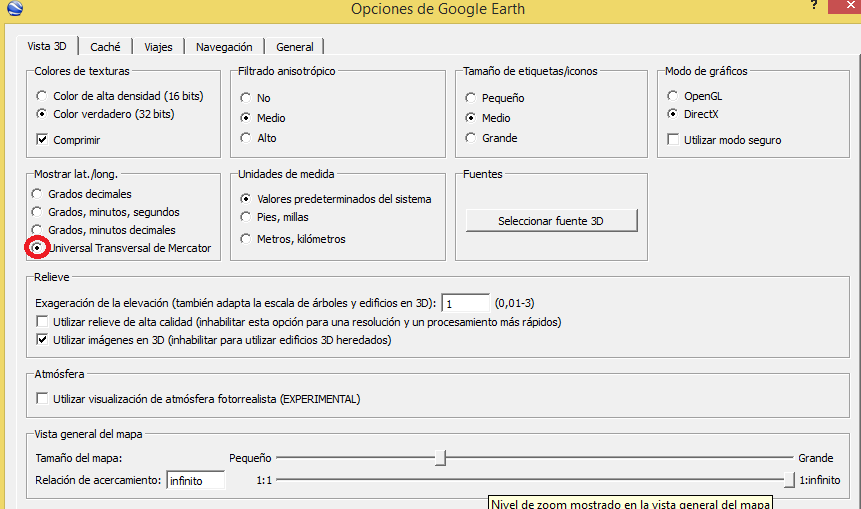The height and width of the screenshot is (509, 861).
Task: Switch to the Vista 3D tab
Action: [47, 46]
